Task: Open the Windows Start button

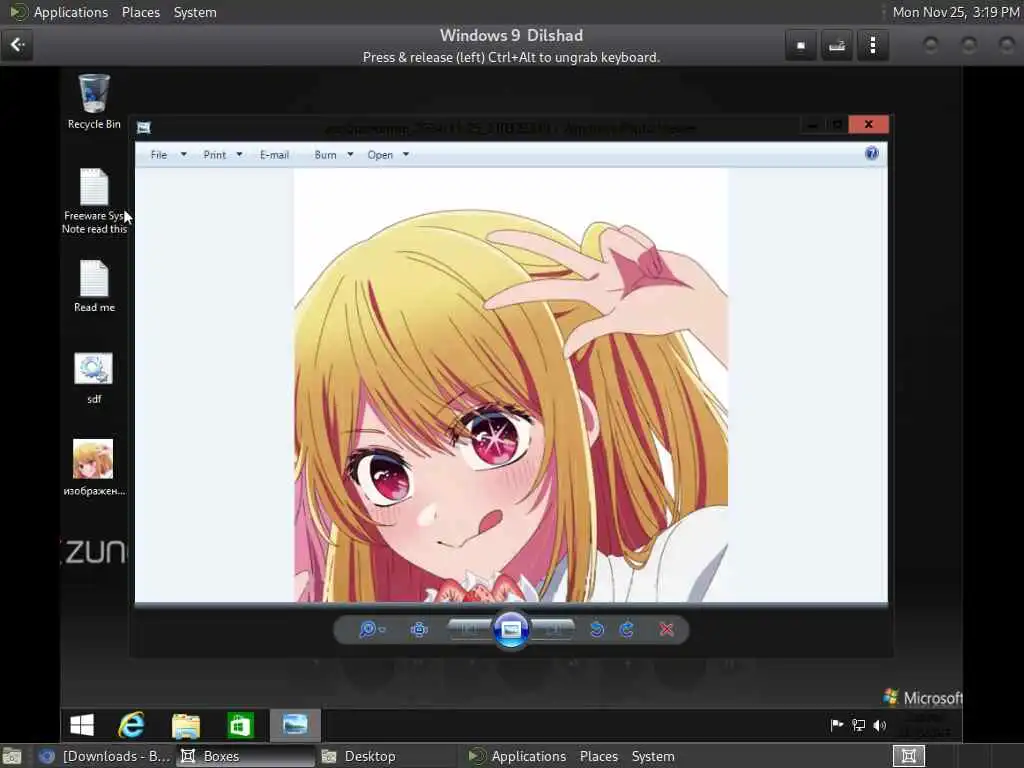Action: (82, 725)
